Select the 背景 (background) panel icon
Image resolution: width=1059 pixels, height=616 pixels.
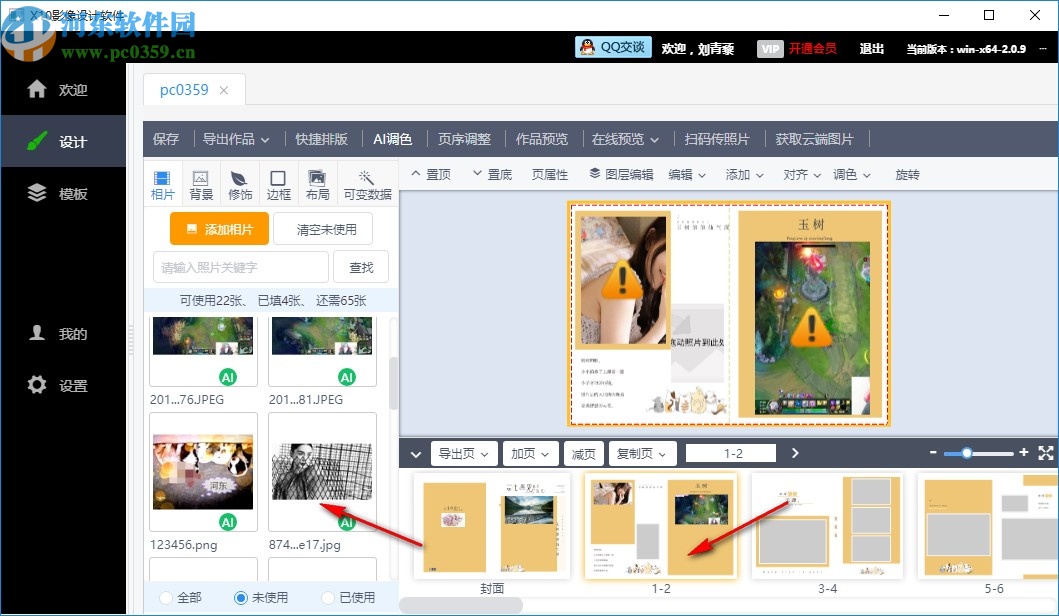[x=201, y=184]
